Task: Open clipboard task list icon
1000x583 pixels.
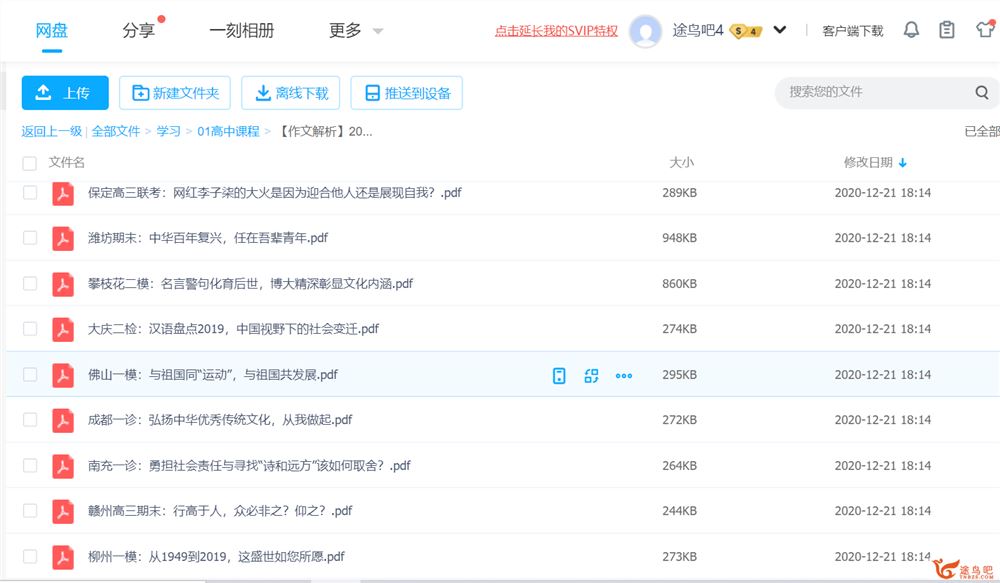Action: pos(947,29)
